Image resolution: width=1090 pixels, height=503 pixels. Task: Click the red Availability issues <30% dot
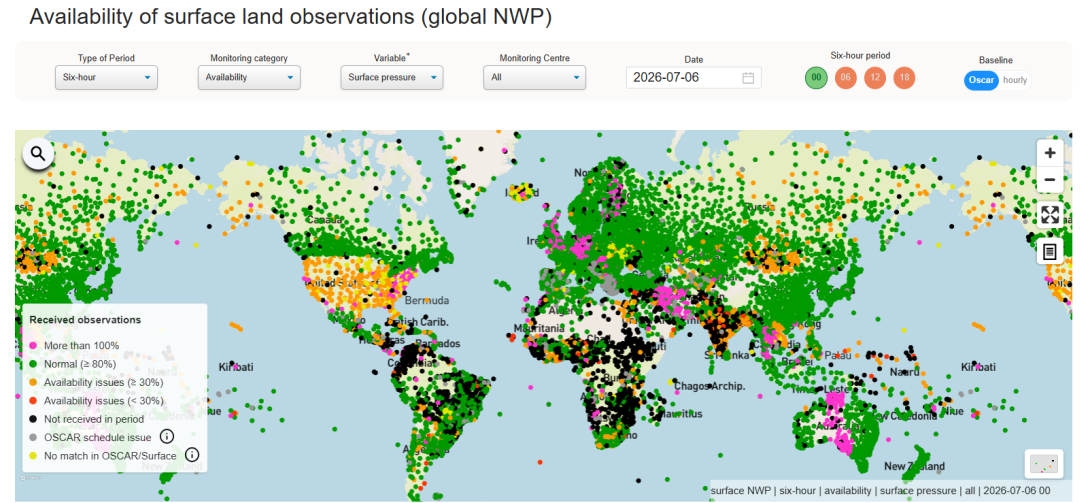(33, 401)
